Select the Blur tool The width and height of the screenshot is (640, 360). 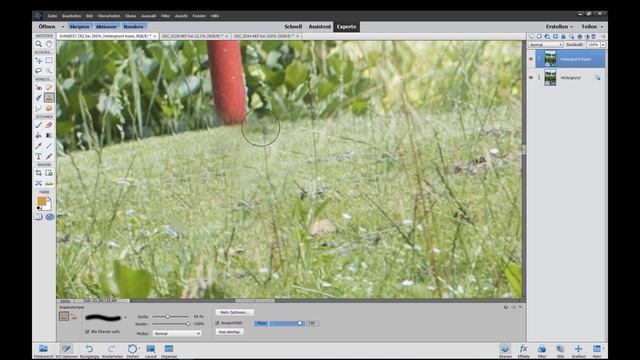click(38, 108)
